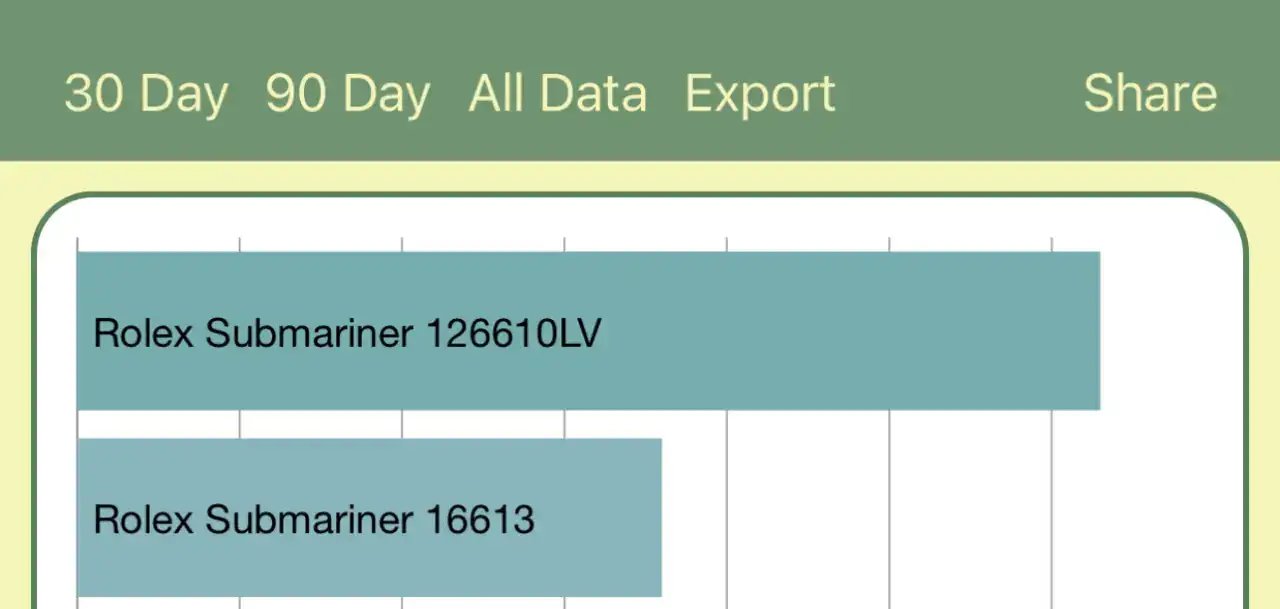Image resolution: width=1280 pixels, height=609 pixels.
Task: Click the 'Rolex Submariner 126610LV' label text
Action: [347, 332]
